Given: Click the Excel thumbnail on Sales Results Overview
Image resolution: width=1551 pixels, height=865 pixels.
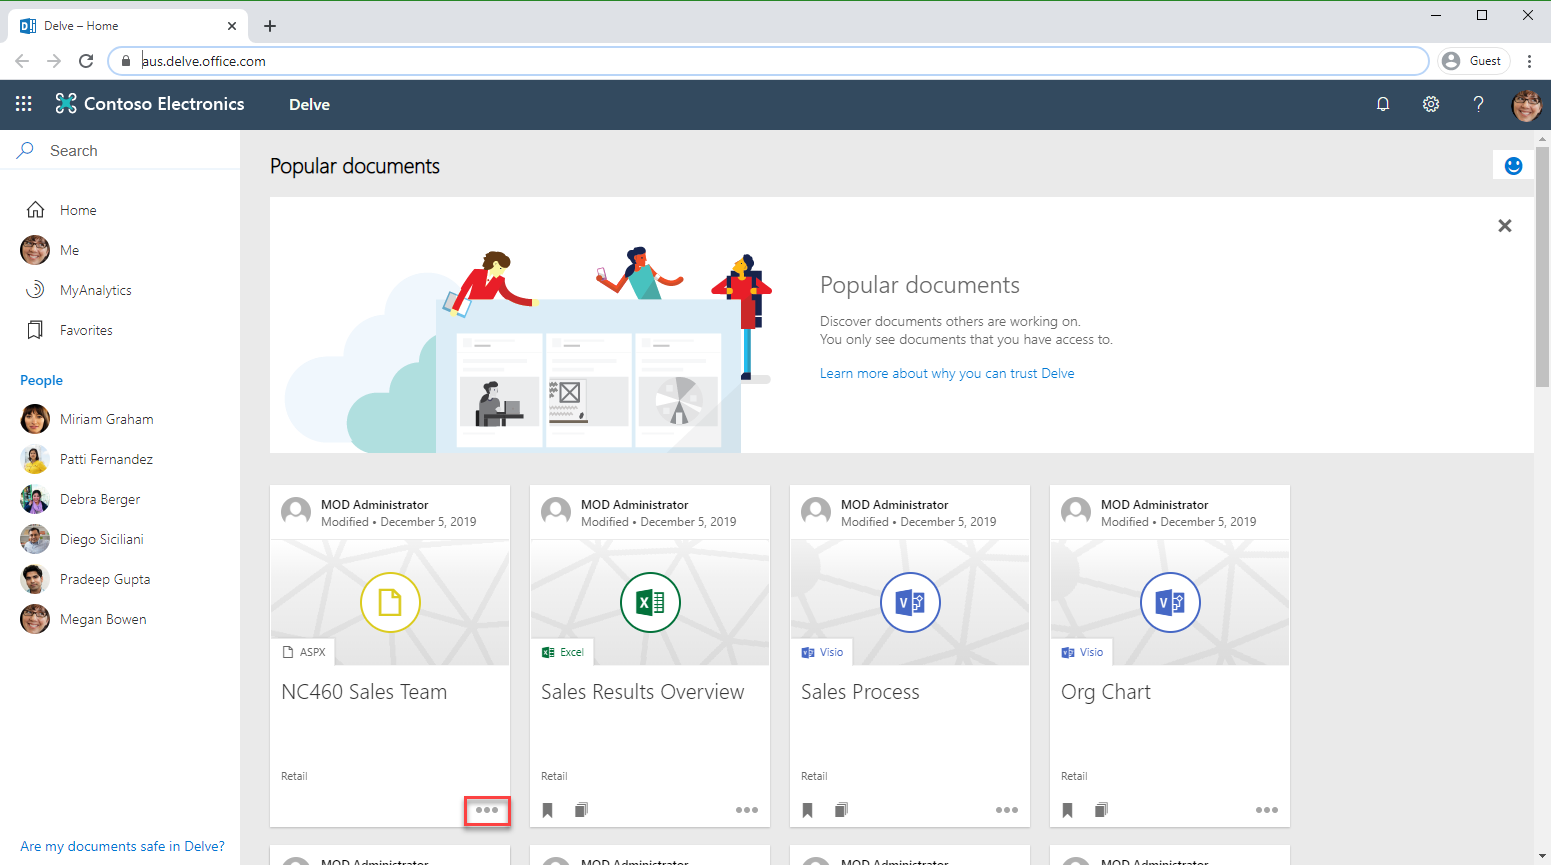Looking at the screenshot, I should [x=650, y=603].
